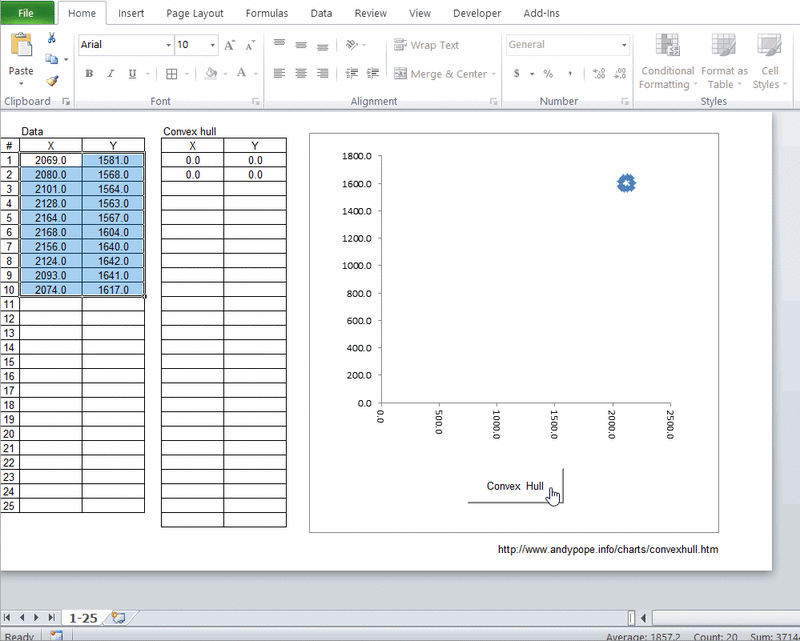Open the Developer ribbon tab
The image size is (800, 641).
(477, 14)
